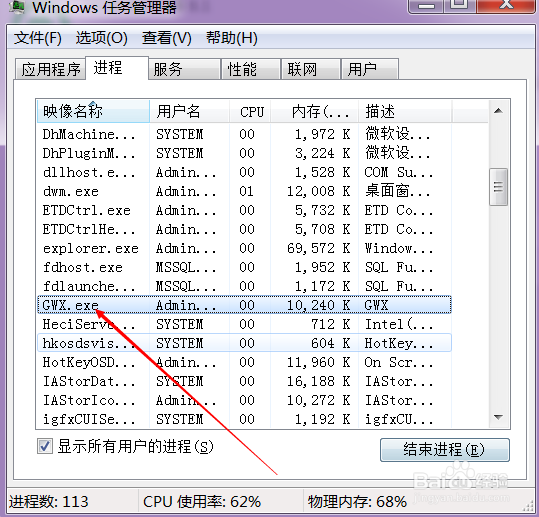Viewport: 539px width, 517px height.
Task: Click the CPU 使用率: 62% status entry
Action: click(x=202, y=502)
